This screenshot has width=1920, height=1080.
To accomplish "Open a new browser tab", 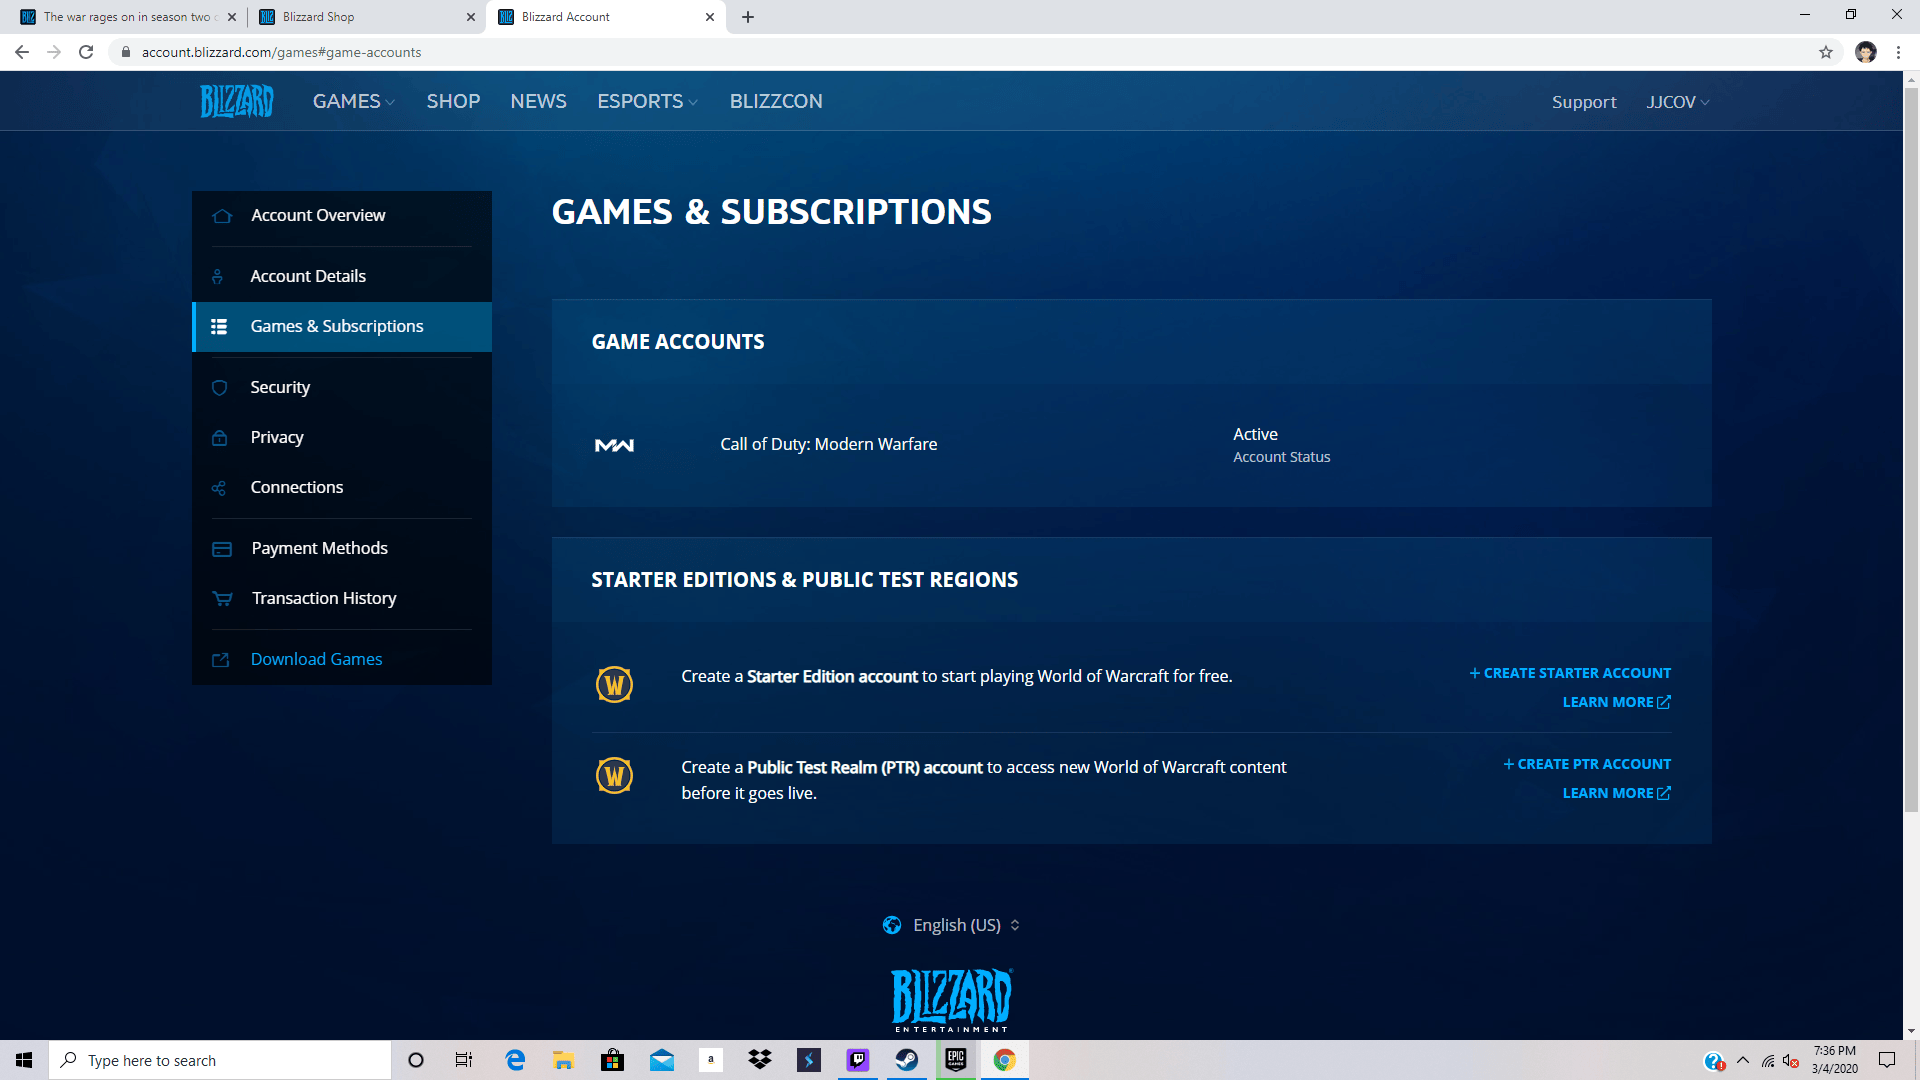I will coord(748,17).
